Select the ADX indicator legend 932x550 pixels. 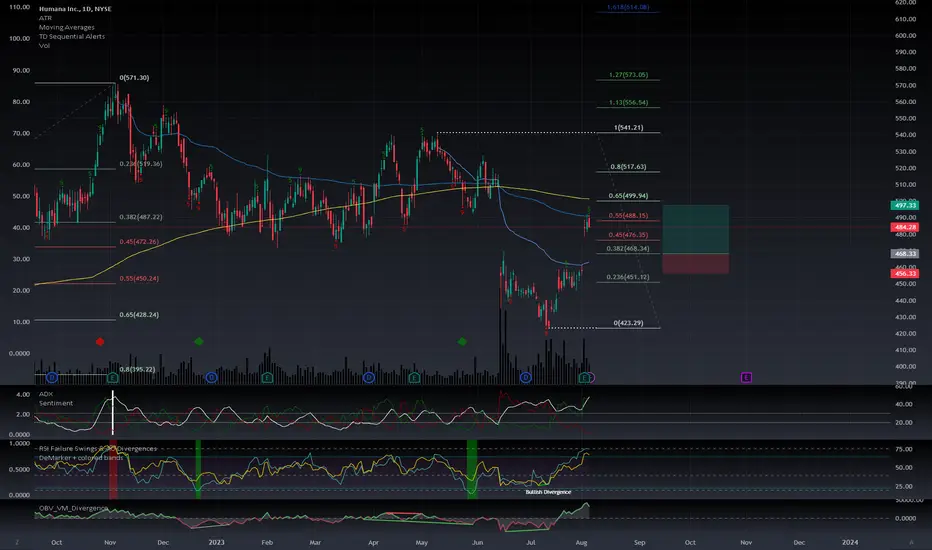pyautogui.click(x=46, y=394)
